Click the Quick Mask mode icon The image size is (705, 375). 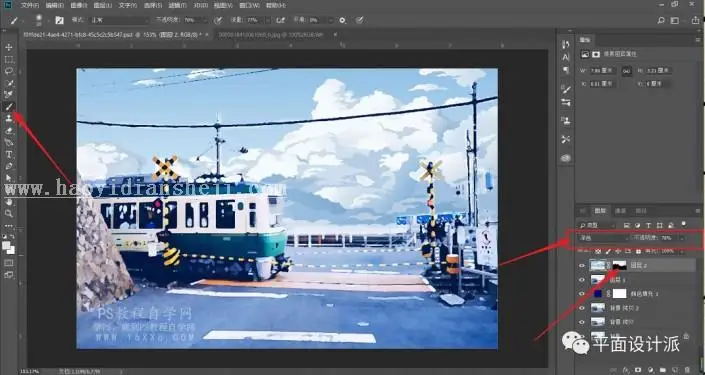pyautogui.click(x=9, y=263)
